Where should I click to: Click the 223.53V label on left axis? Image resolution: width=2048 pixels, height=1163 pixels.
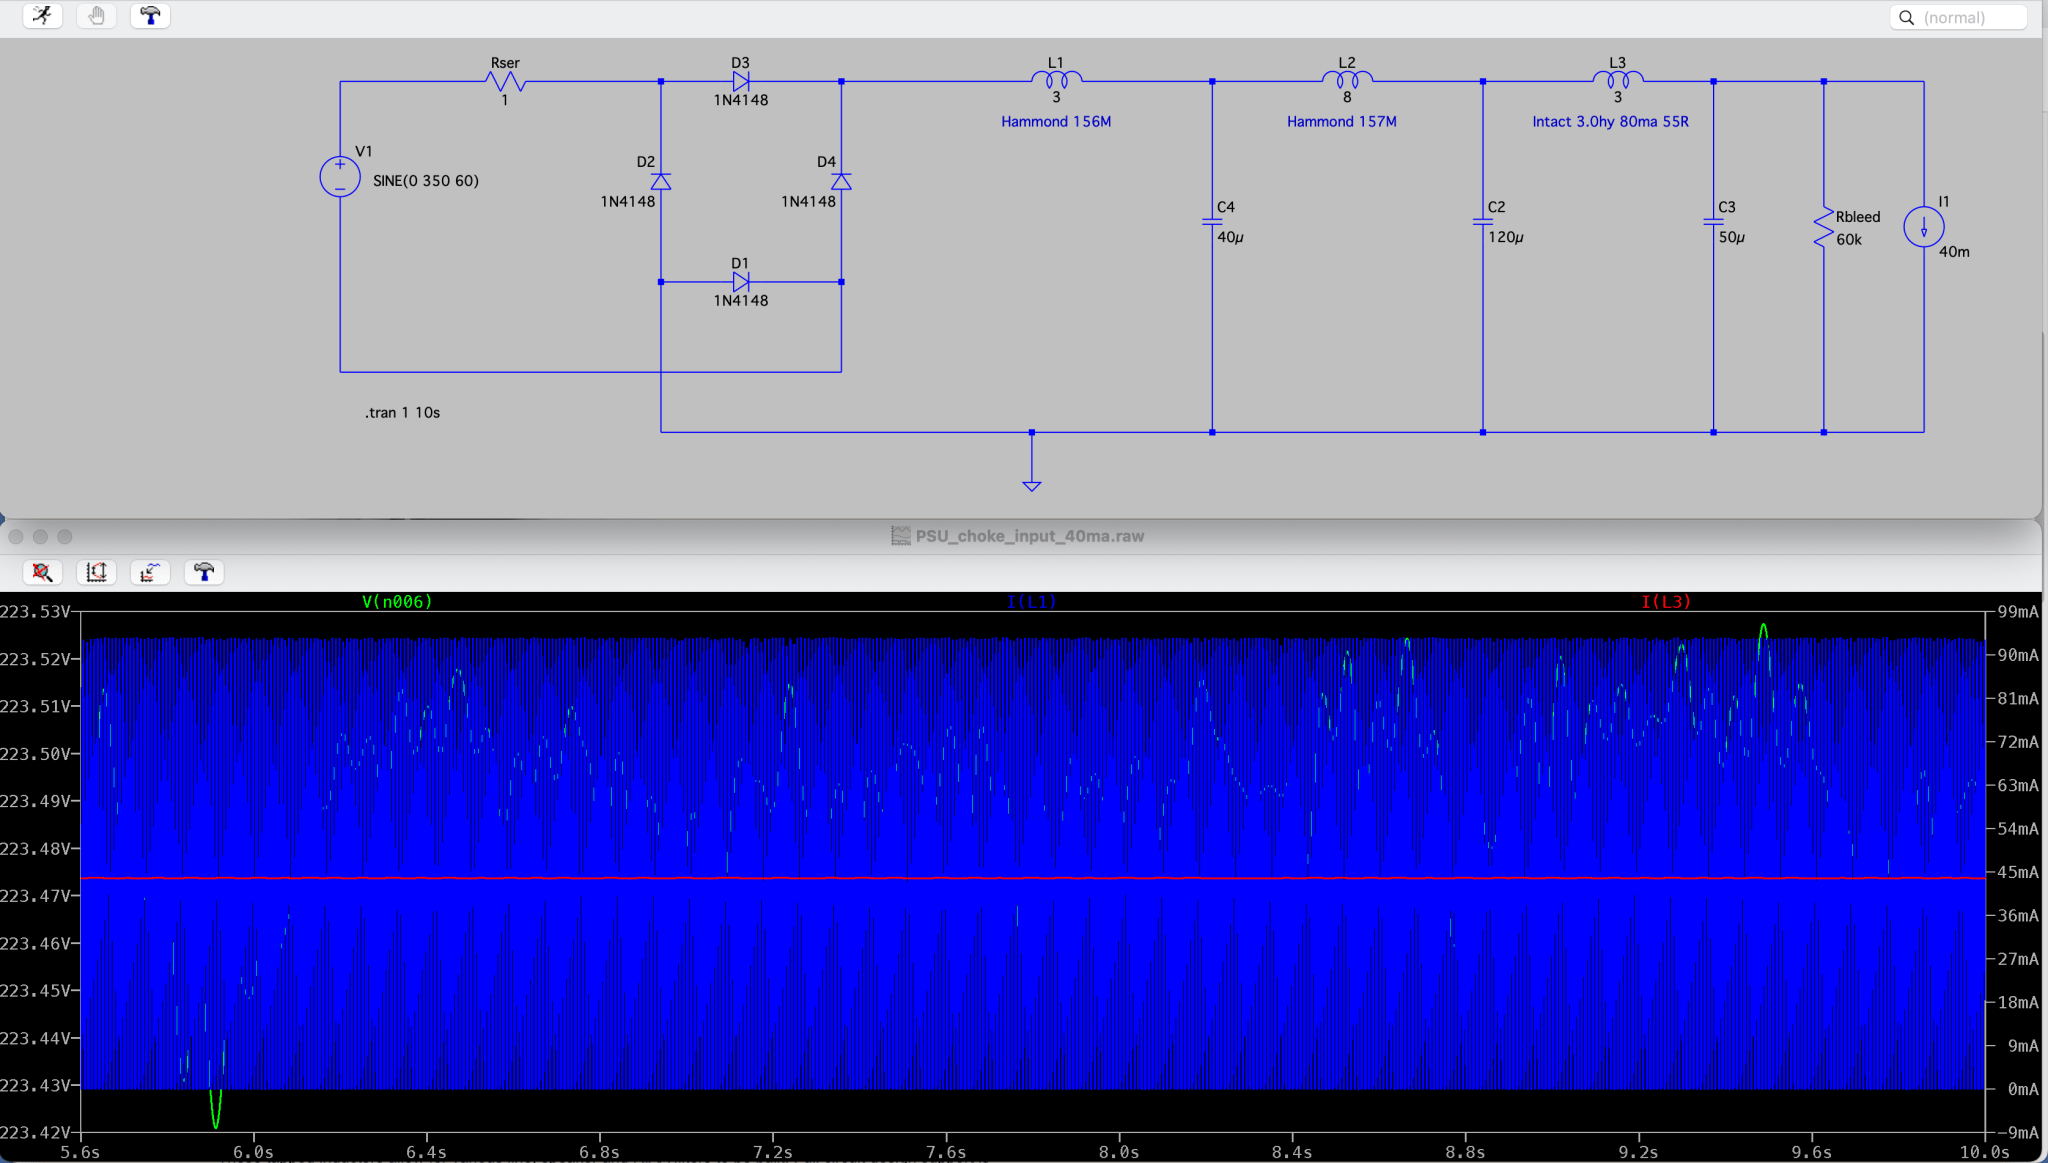click(x=35, y=611)
